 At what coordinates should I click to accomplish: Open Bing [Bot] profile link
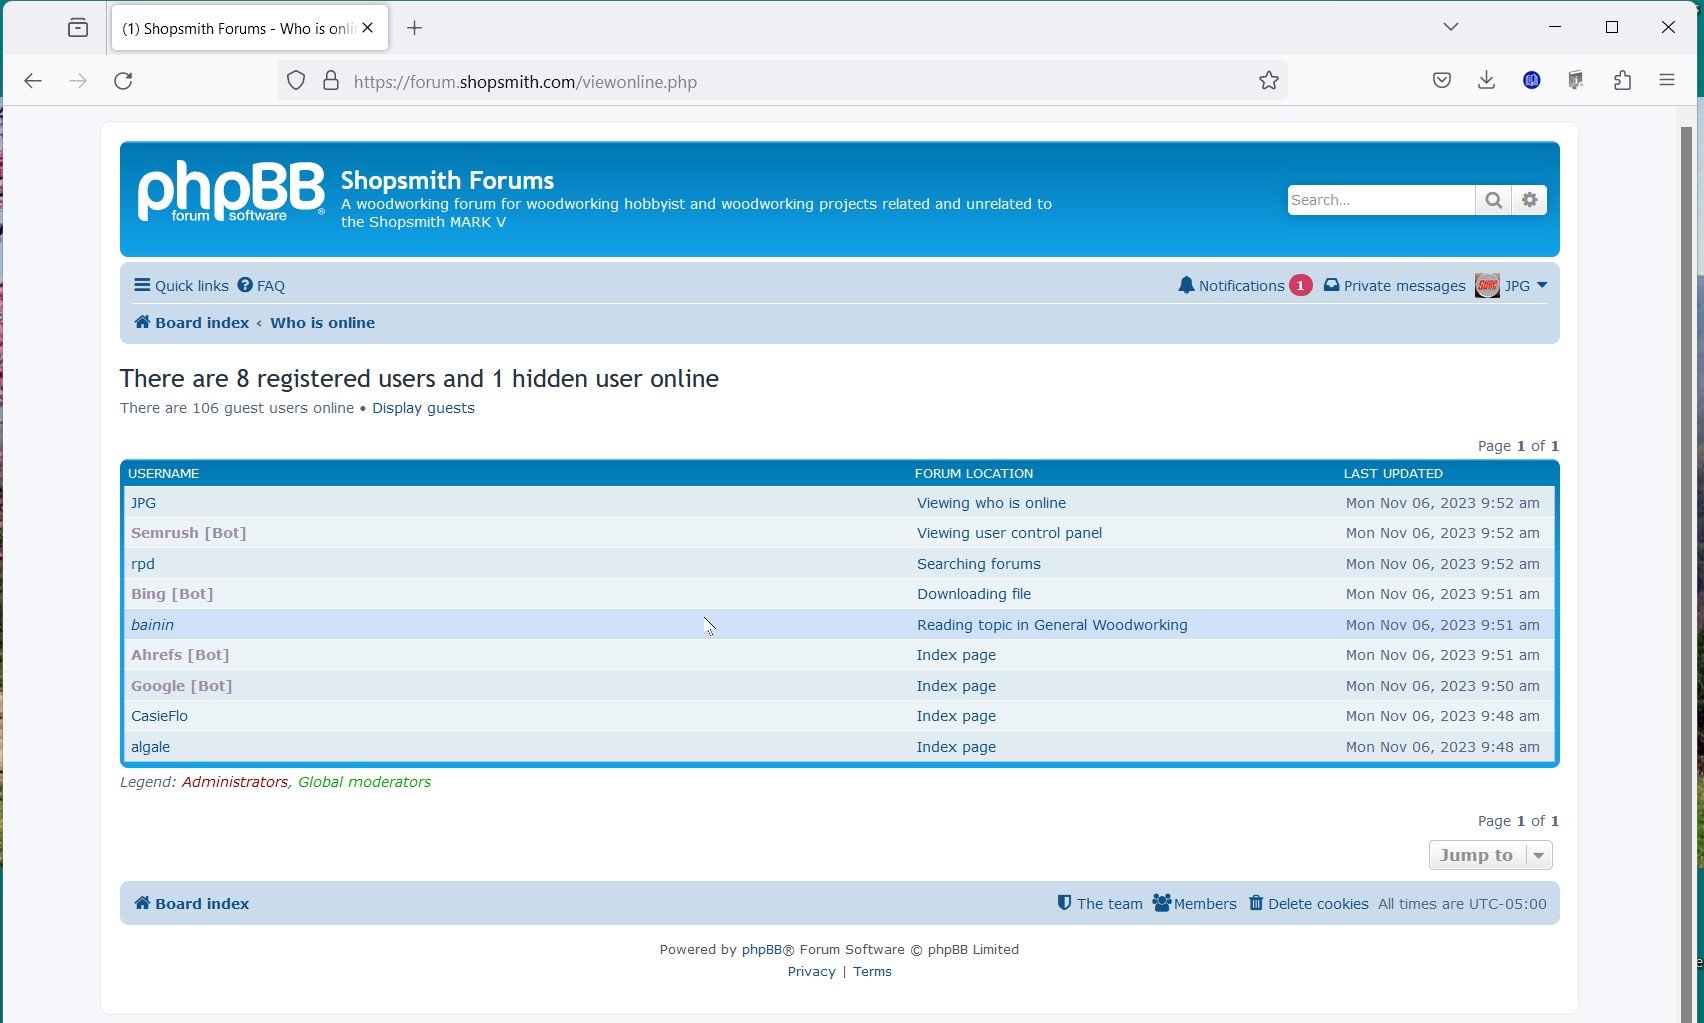coord(172,594)
